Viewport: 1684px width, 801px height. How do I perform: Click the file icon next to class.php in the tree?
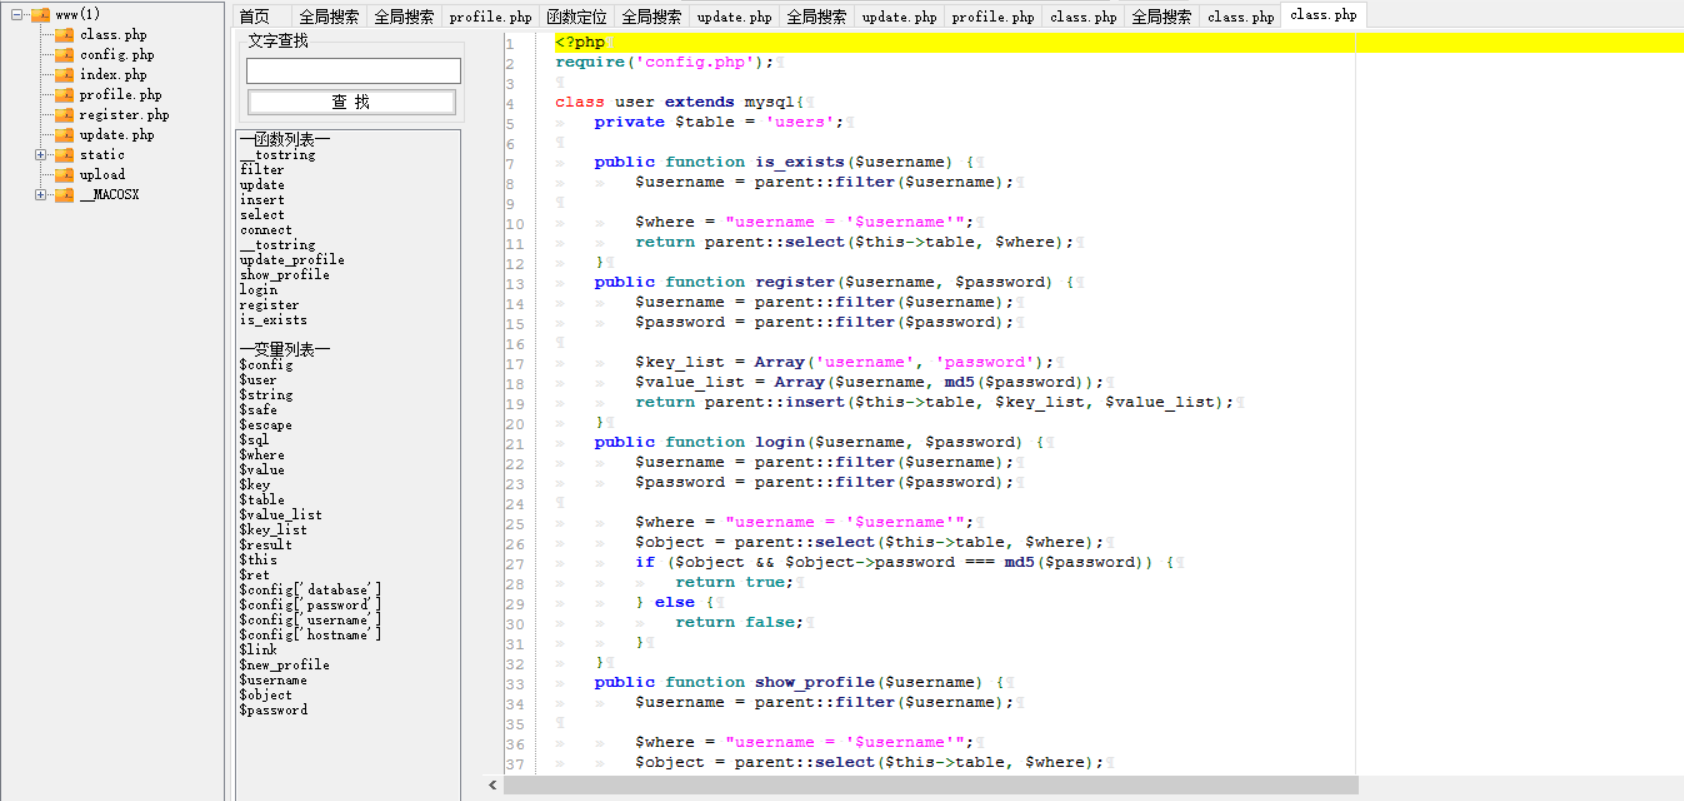pos(64,34)
